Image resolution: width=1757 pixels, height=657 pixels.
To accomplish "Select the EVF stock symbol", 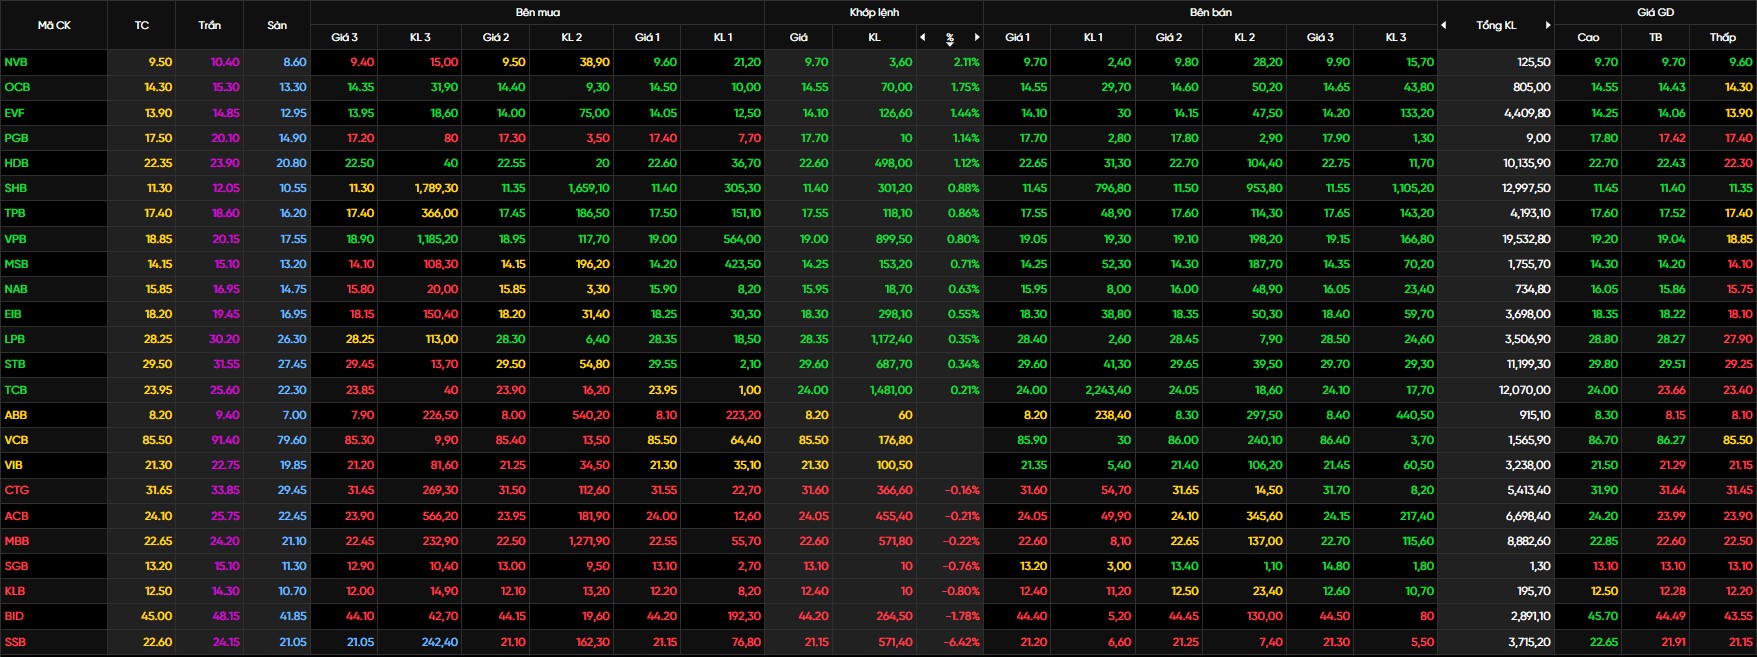I will 15,113.
